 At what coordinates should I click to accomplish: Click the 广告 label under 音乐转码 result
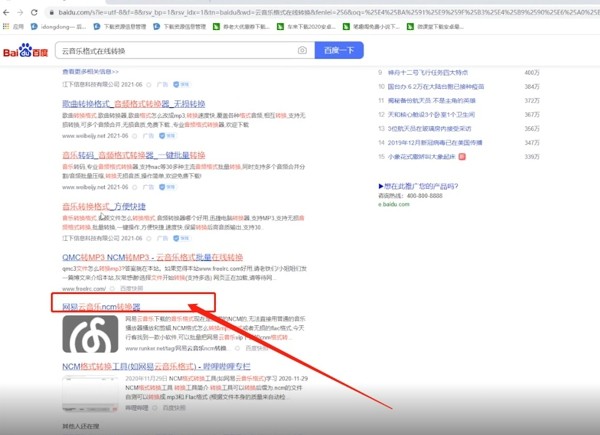[x=148, y=187]
